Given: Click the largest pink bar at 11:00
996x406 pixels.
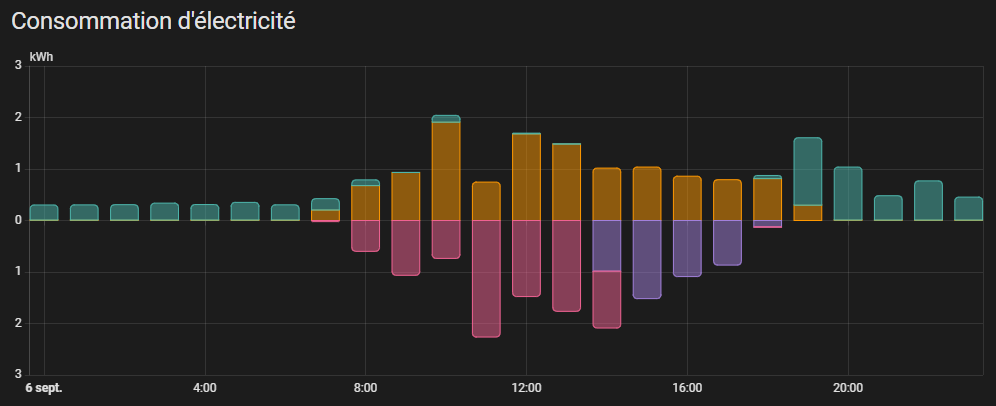Looking at the screenshot, I should pos(486,278).
